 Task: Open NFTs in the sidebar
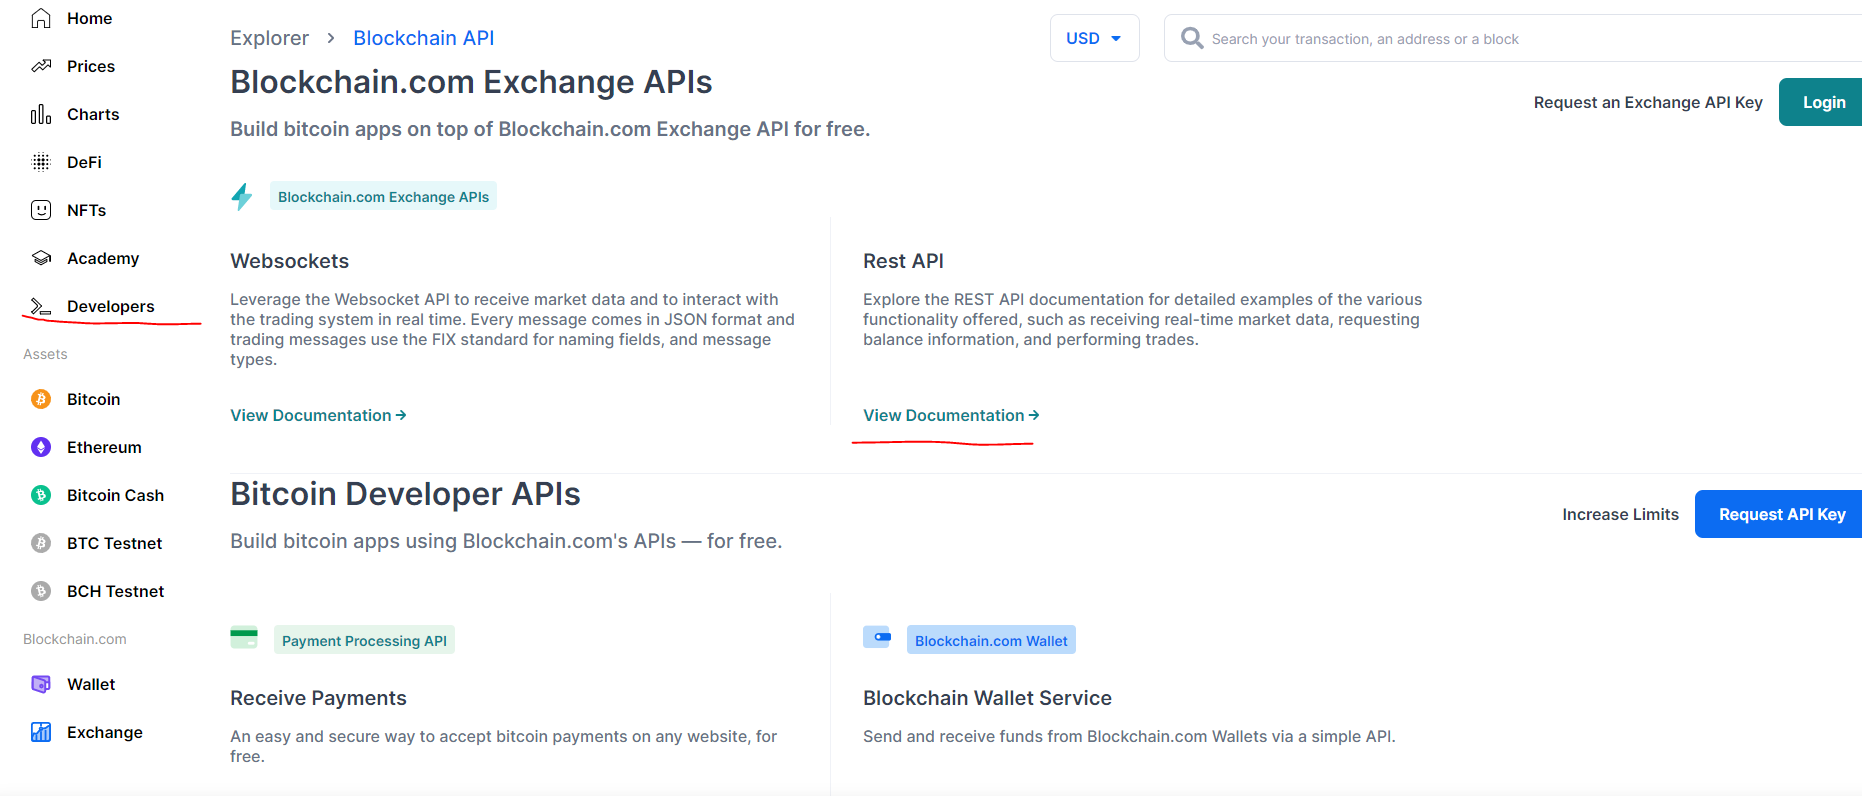click(86, 210)
